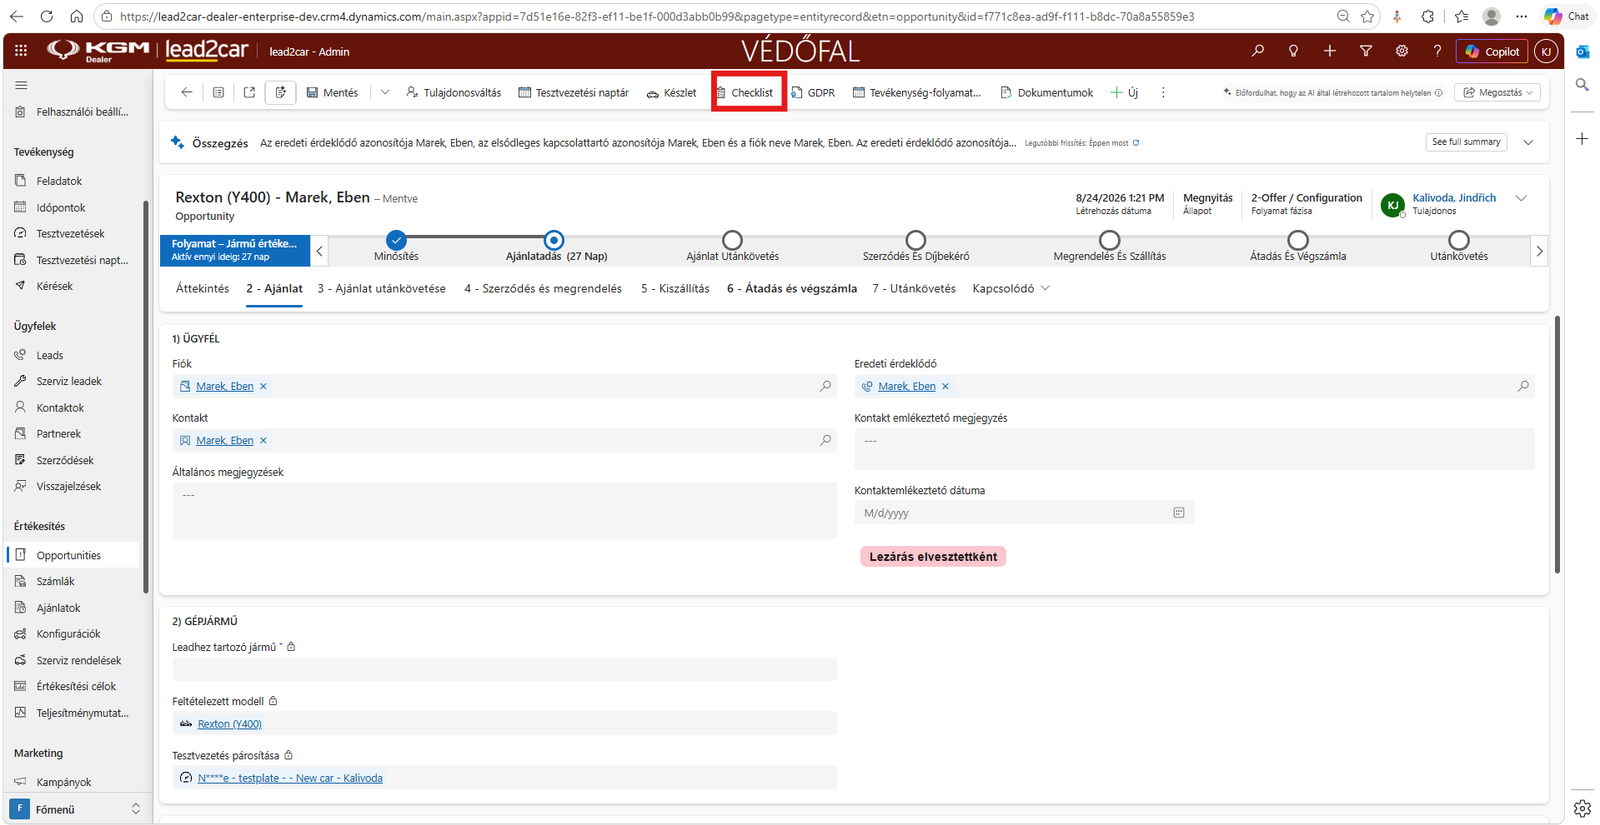Open the advanced filter funnel icon
The image size is (1600, 825).
[x=1365, y=51]
